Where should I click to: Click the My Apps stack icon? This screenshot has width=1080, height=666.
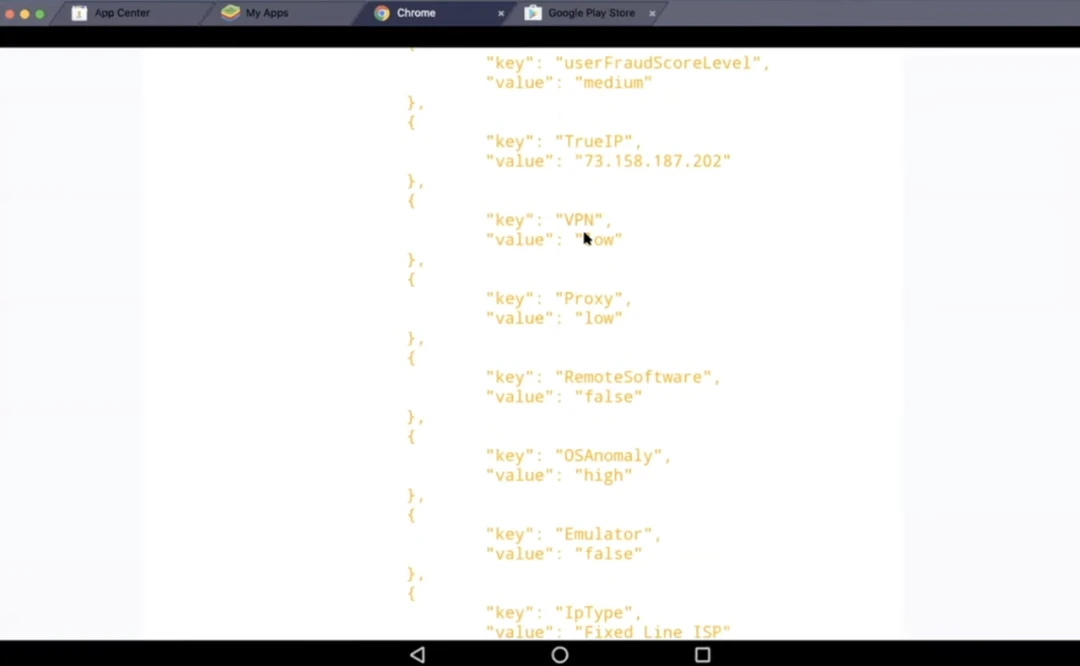[231, 12]
